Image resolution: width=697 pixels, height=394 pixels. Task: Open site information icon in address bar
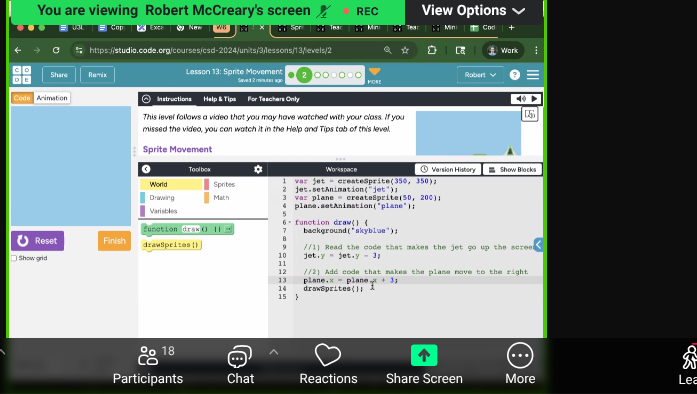pos(79,50)
